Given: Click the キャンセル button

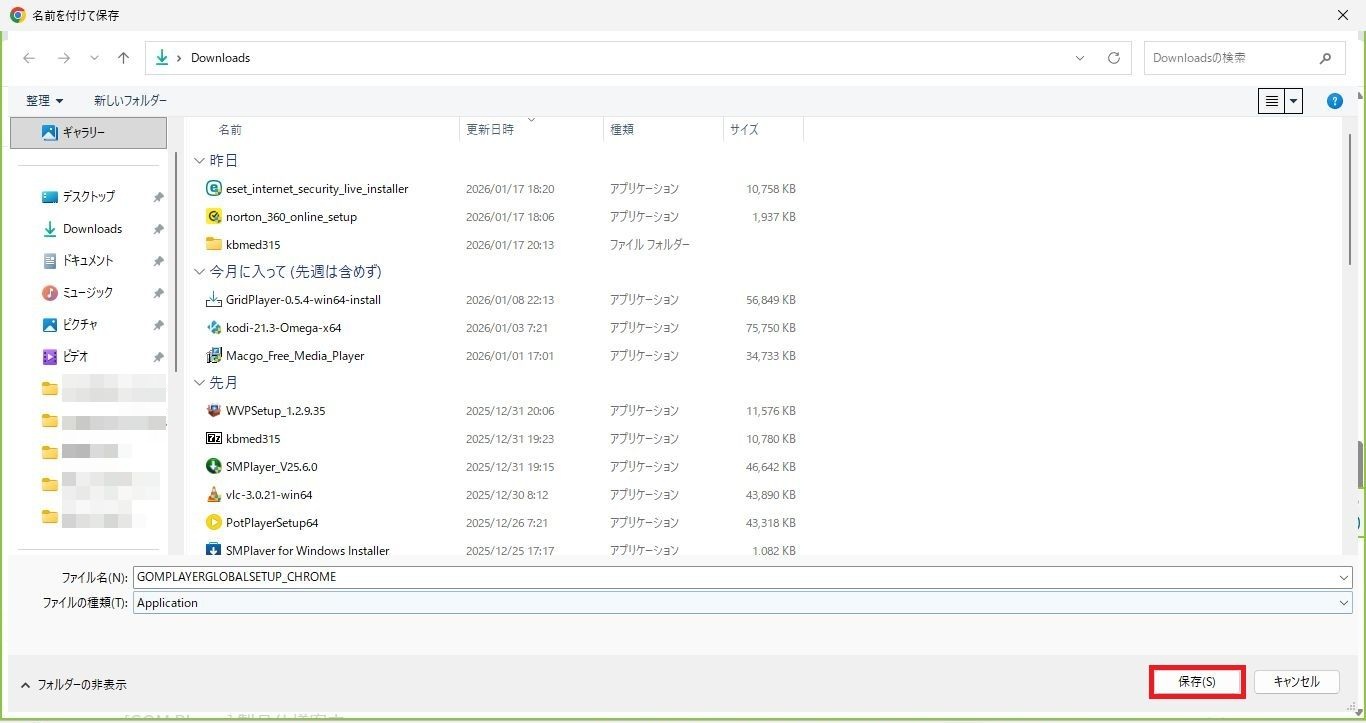Looking at the screenshot, I should point(1296,682).
